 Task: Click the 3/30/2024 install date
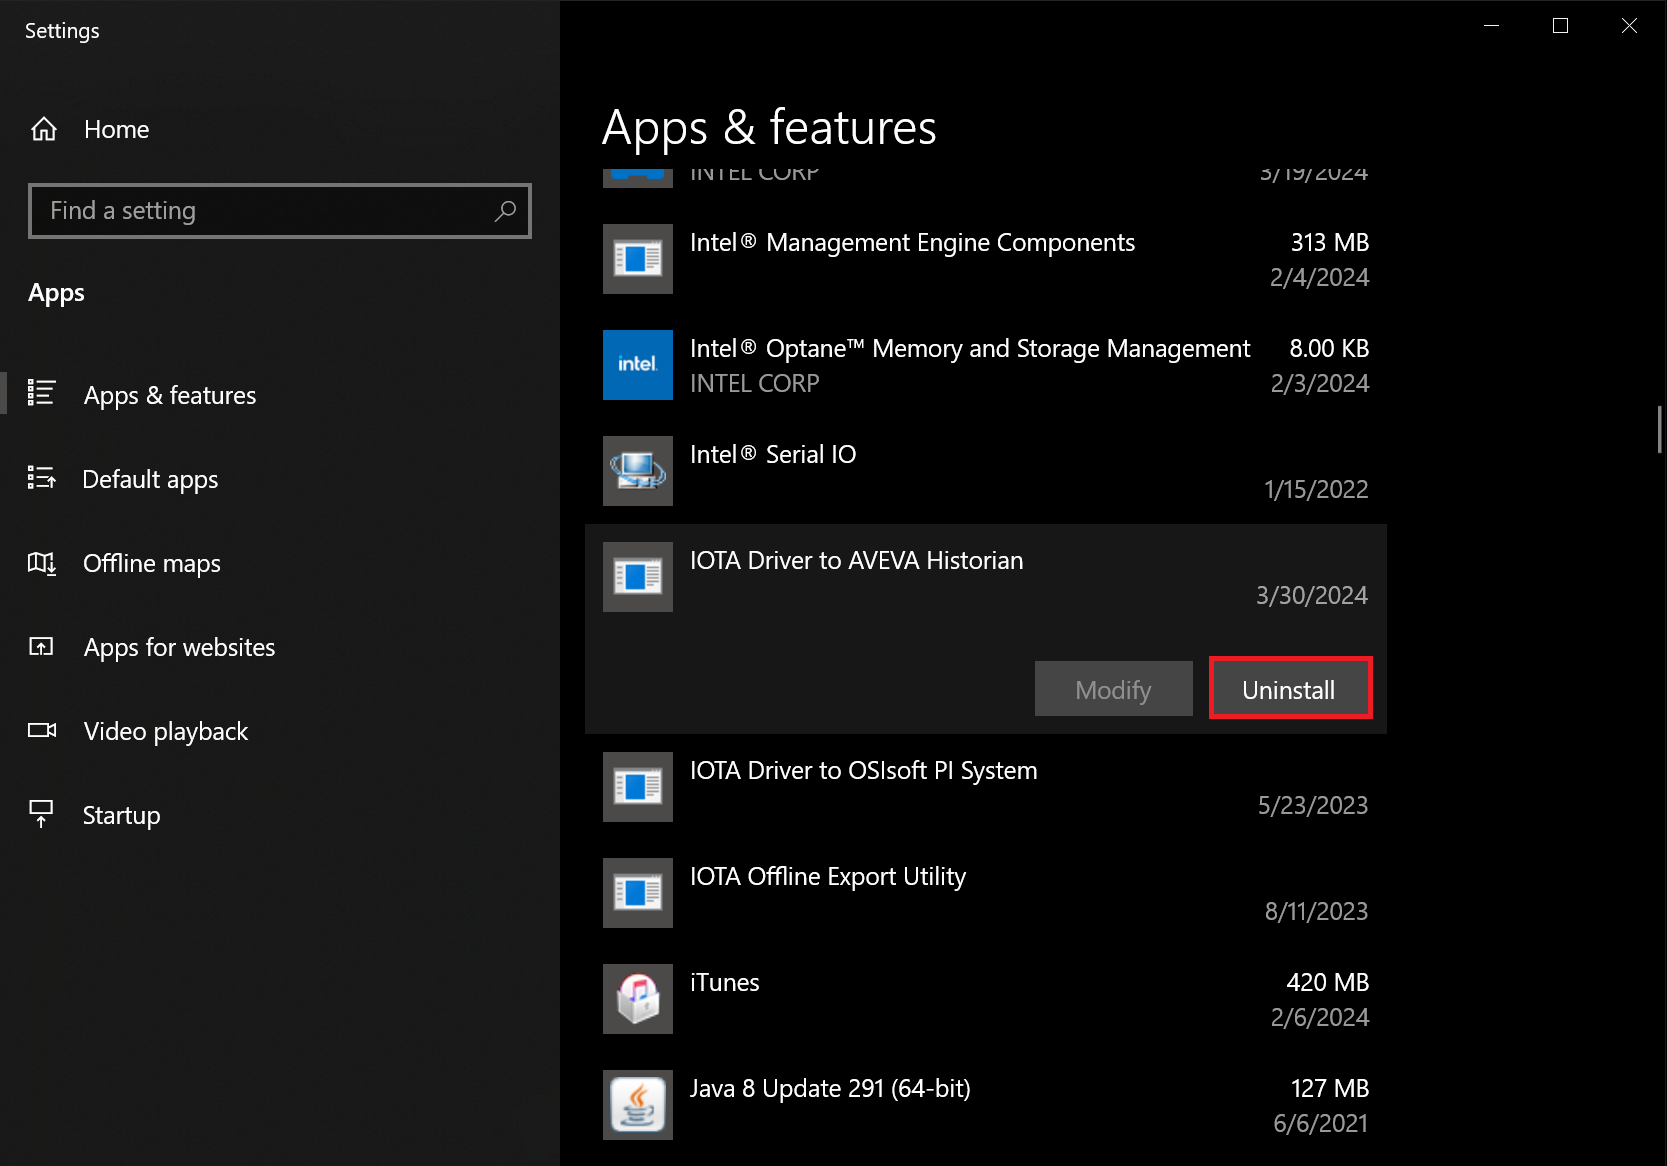[x=1312, y=595]
